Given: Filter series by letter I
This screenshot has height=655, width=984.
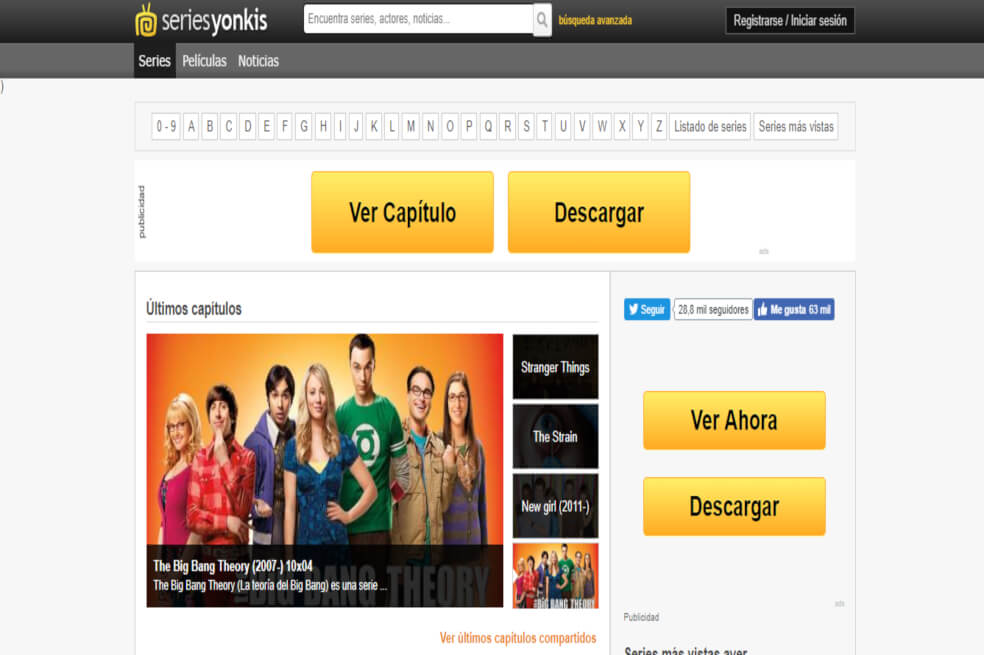Looking at the screenshot, I should point(340,127).
